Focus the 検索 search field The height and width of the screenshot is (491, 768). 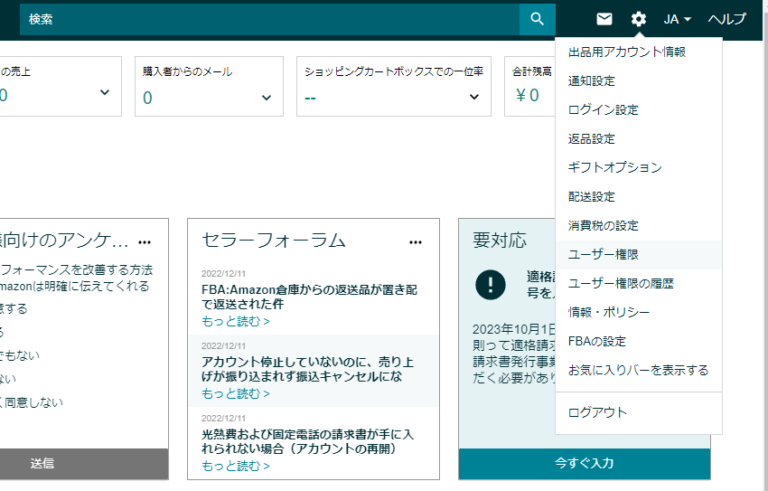pyautogui.click(x=270, y=19)
